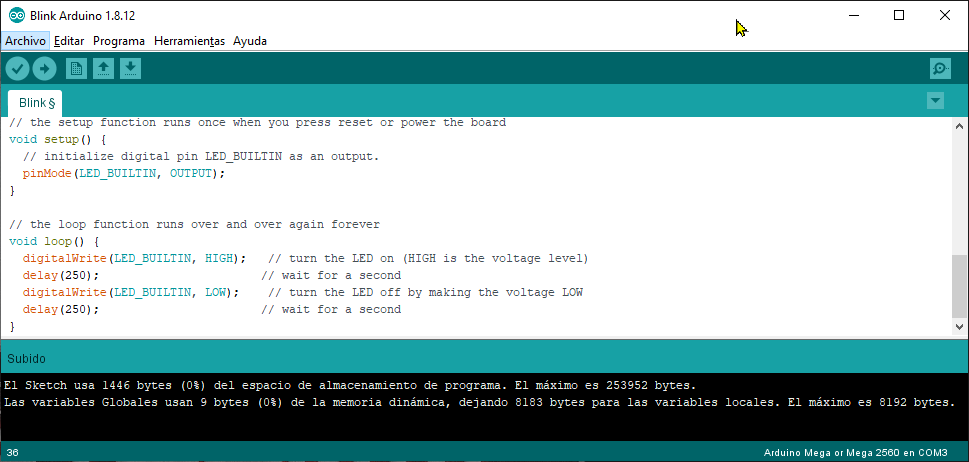The height and width of the screenshot is (462, 969).
Task: Click the Arduino logo in title bar
Action: pyautogui.click(x=17, y=15)
